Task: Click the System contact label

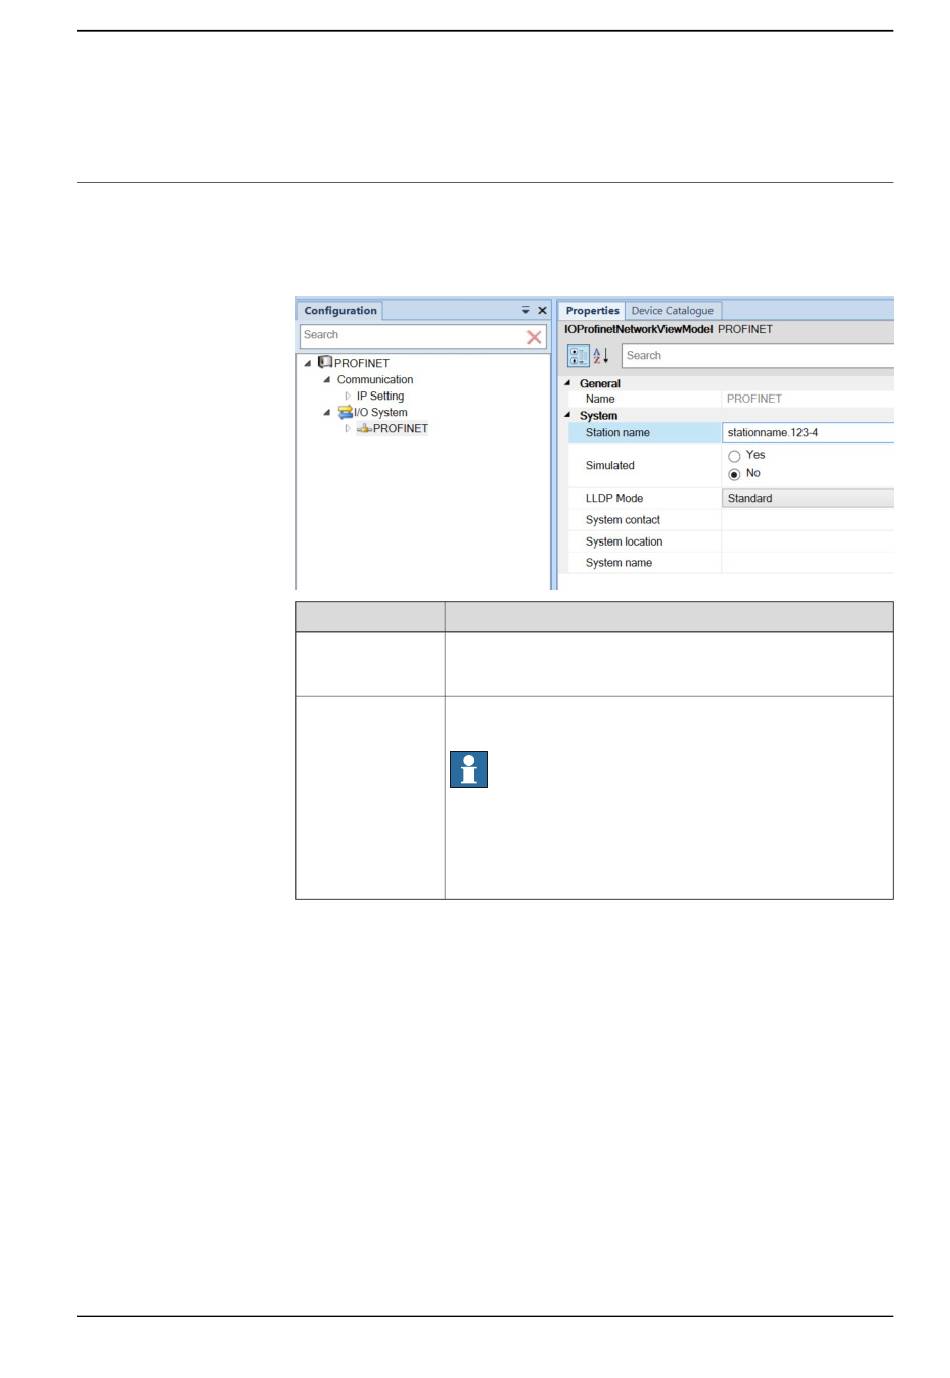Action: coord(622,520)
